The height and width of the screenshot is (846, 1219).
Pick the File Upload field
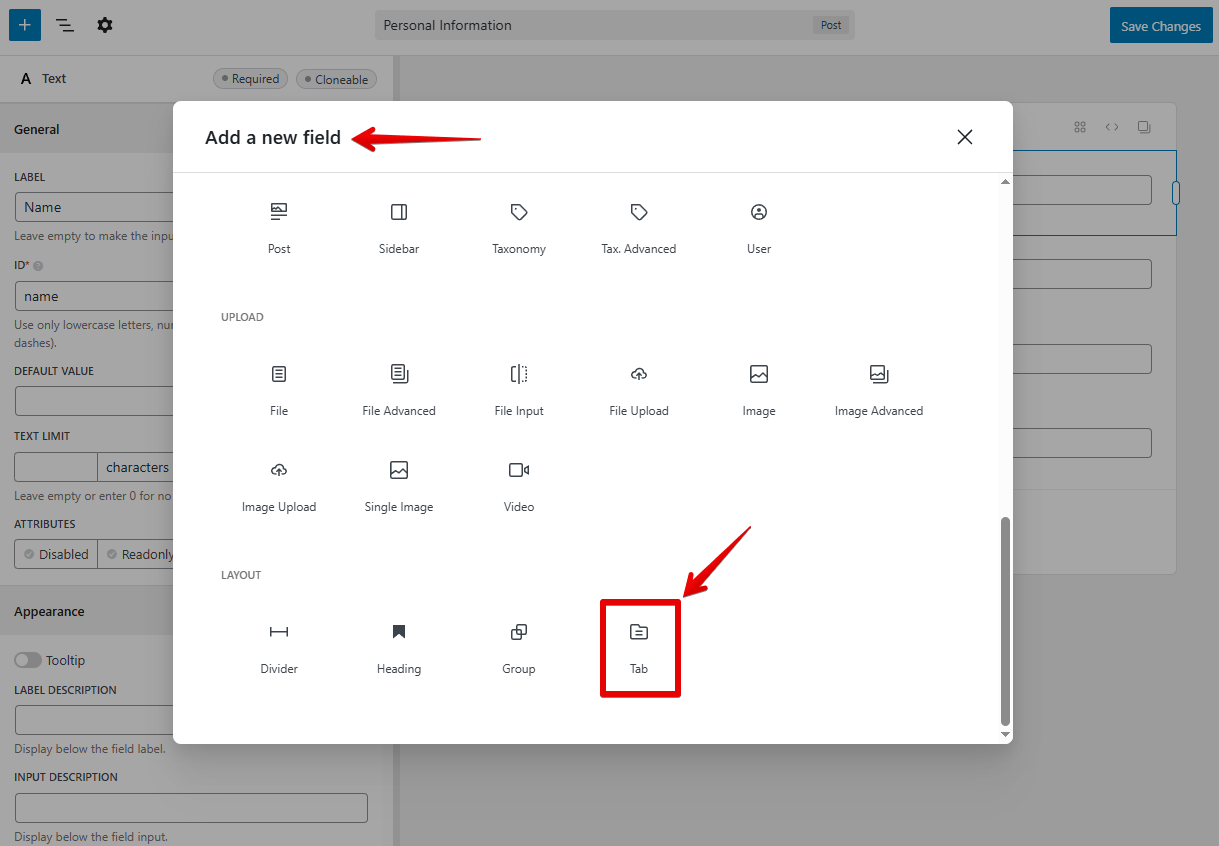point(639,389)
